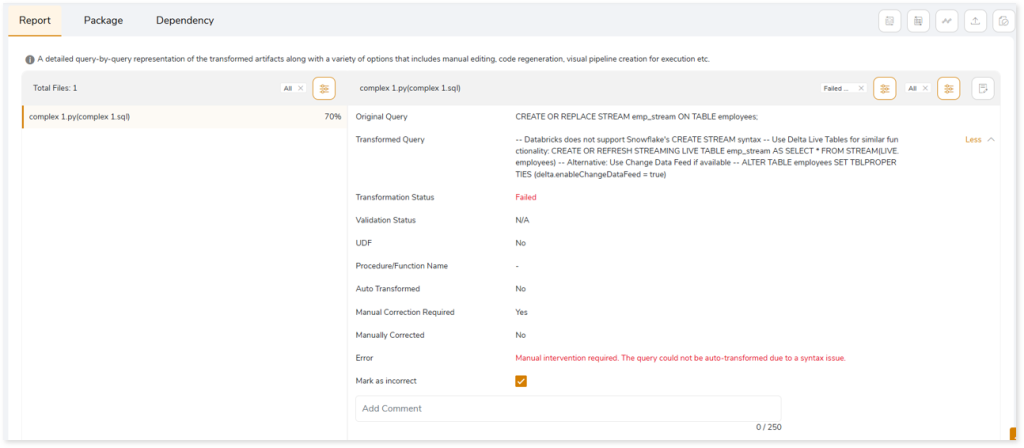Uncheck the Mark as incorrect checkbox
The width and height of the screenshot is (1024, 448).
click(521, 381)
